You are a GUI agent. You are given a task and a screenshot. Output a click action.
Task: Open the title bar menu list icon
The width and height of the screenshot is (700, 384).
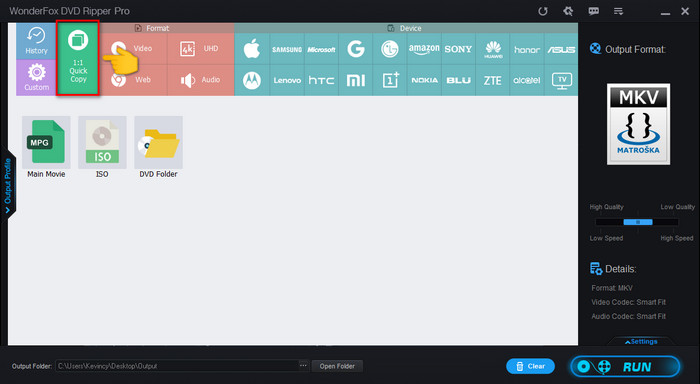[618, 11]
